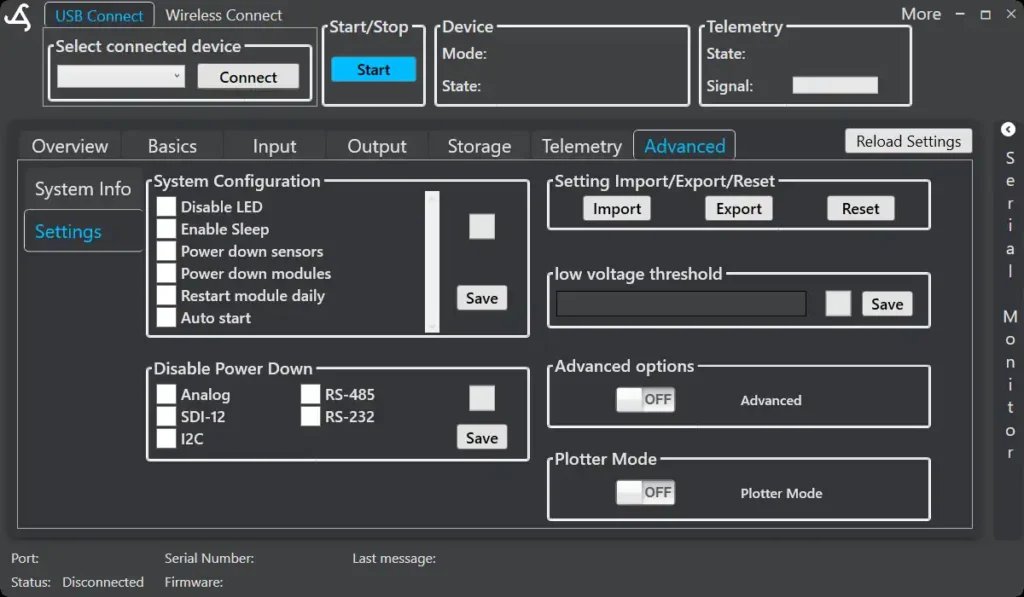The height and width of the screenshot is (597, 1024).
Task: Select the Wireless Connect tab
Action: click(223, 15)
